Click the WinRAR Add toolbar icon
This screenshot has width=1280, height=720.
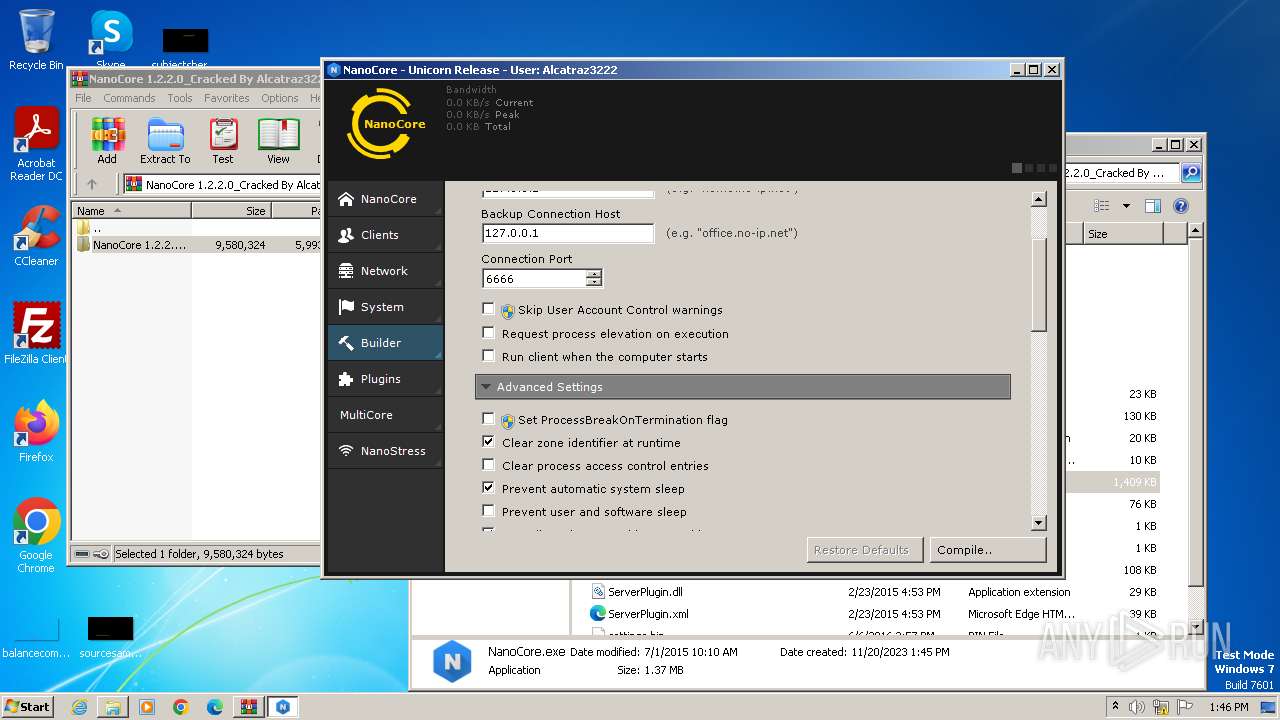tap(107, 141)
